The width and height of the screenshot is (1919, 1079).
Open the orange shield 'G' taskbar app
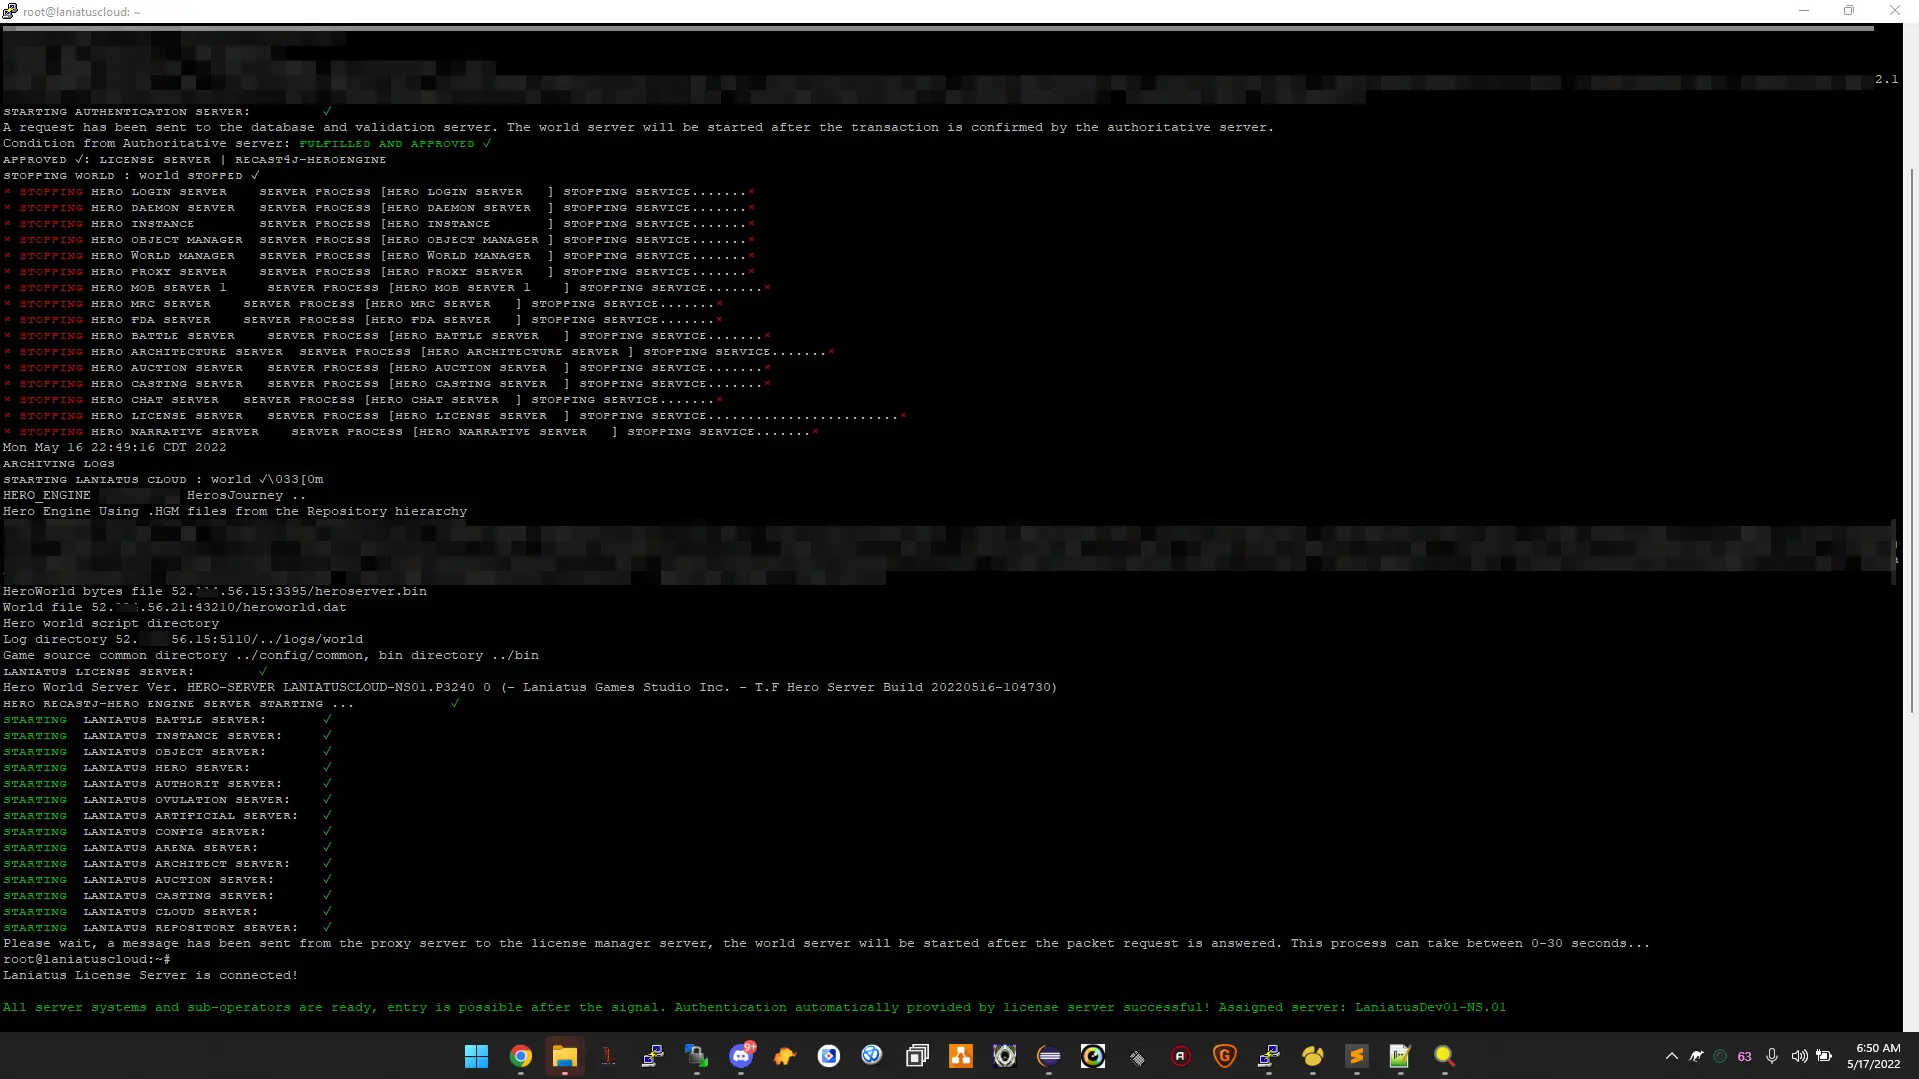1225,1056
